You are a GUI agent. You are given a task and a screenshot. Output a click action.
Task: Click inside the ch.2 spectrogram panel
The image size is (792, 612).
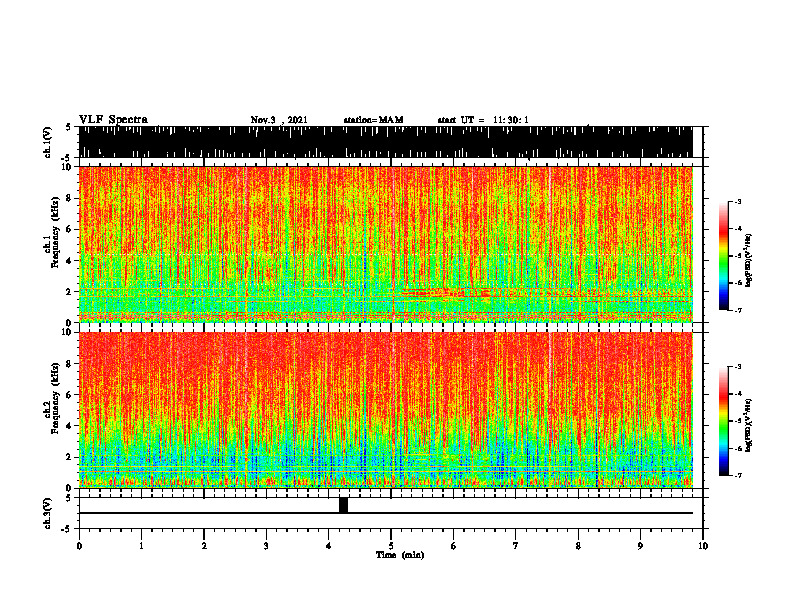click(385, 410)
